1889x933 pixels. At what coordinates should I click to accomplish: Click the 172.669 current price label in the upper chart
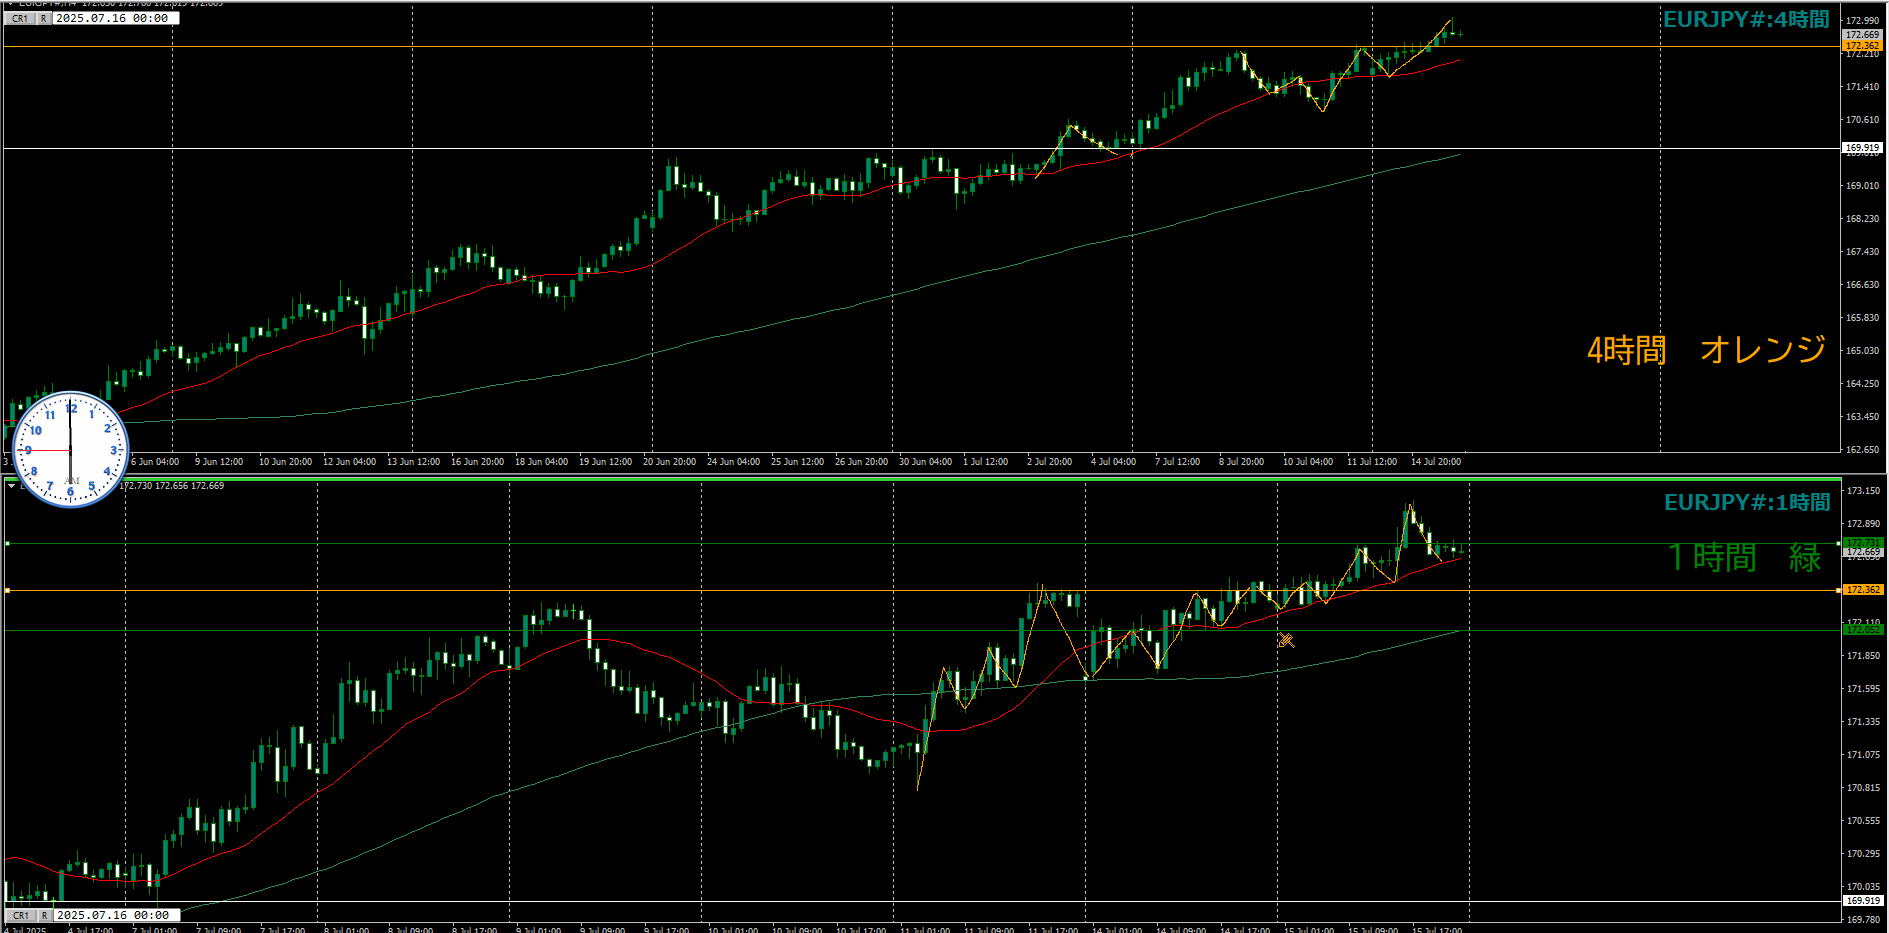tap(1862, 35)
